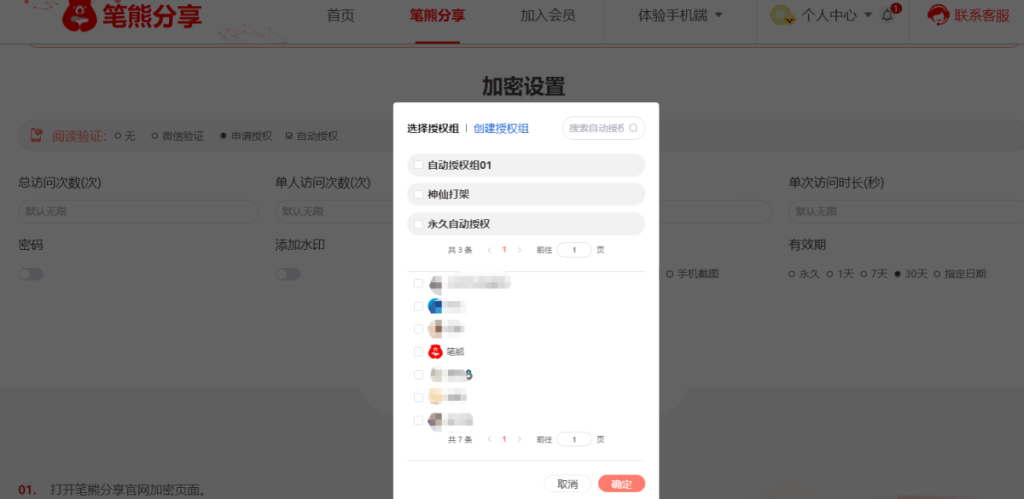Open the 加入会员 nav item
Viewport: 1024px width, 499px height.
(548, 16)
